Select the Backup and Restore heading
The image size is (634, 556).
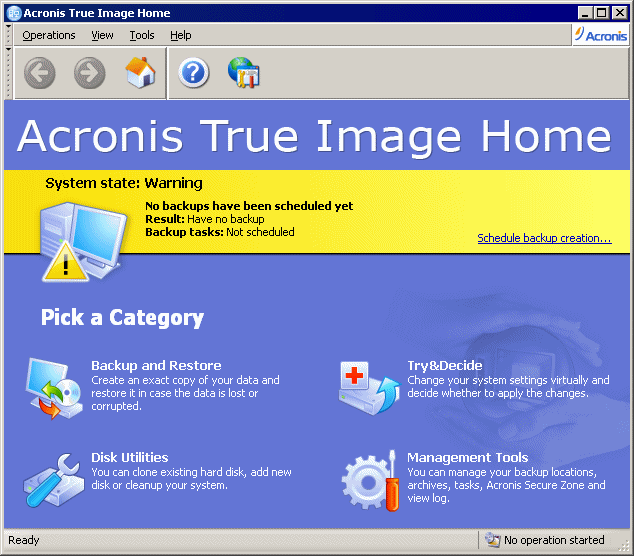click(156, 365)
